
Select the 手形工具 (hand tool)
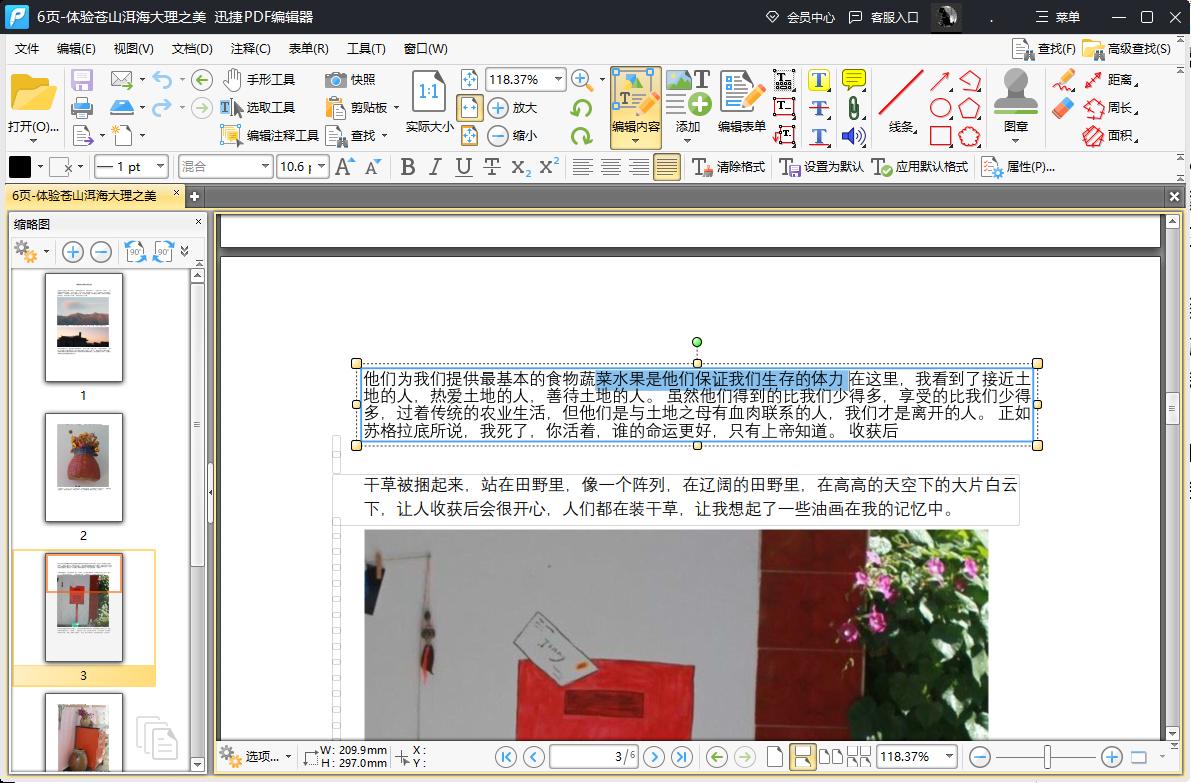point(258,79)
